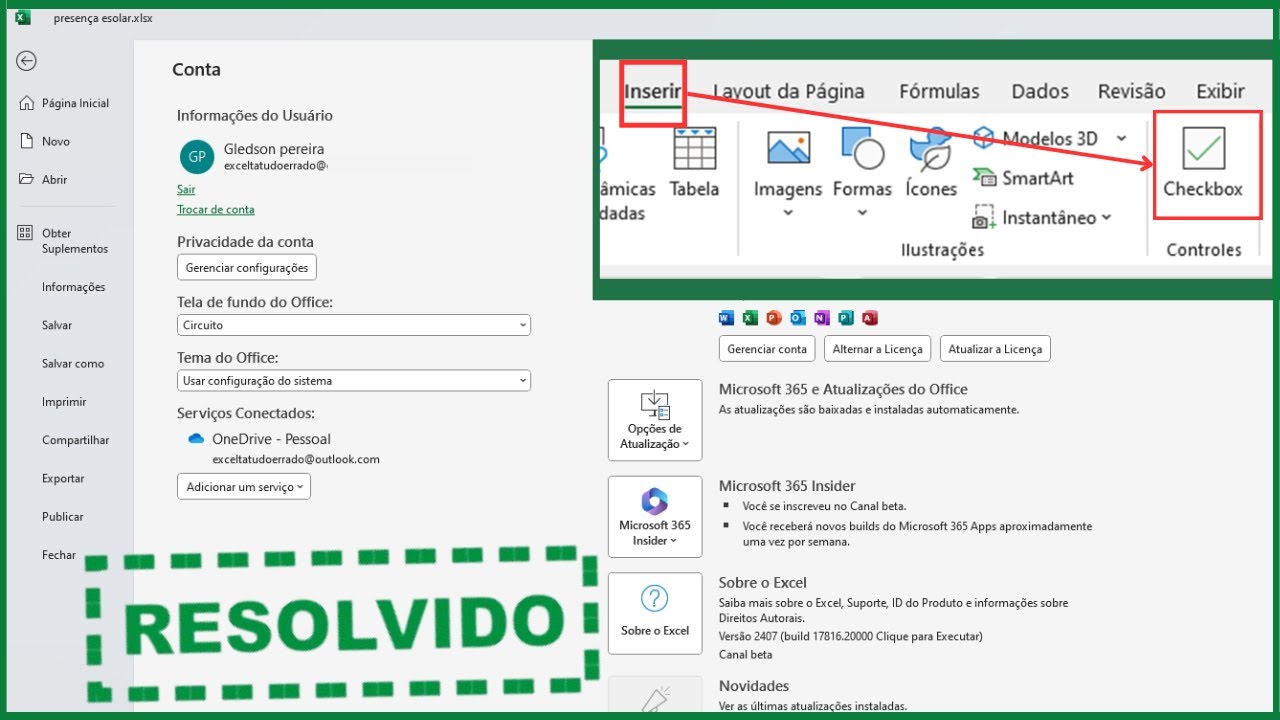Switch to the Dados ribbon tab
The width and height of the screenshot is (1280, 720).
tap(1040, 92)
